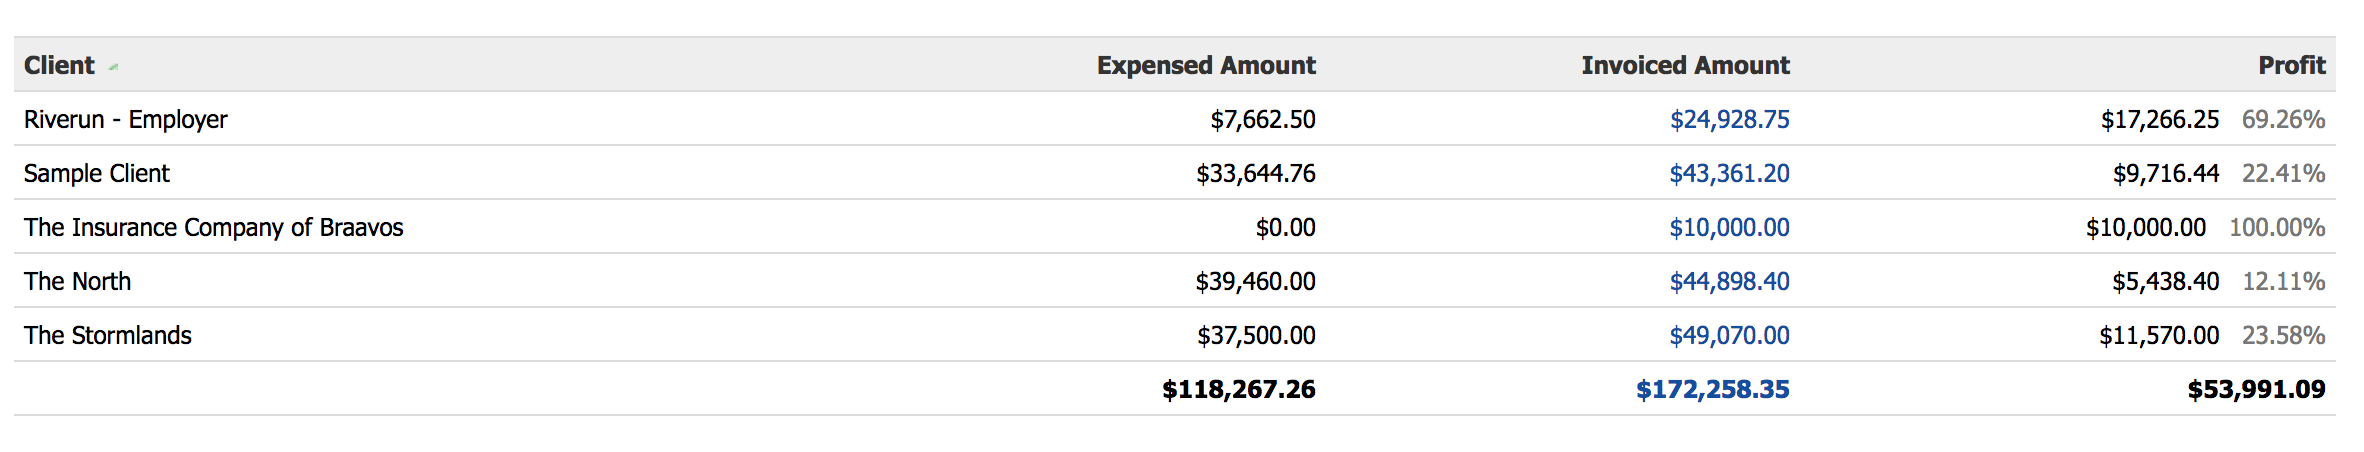Click Riverun profit percentage 69.26%
The width and height of the screenshot is (2364, 452).
pos(2283,119)
